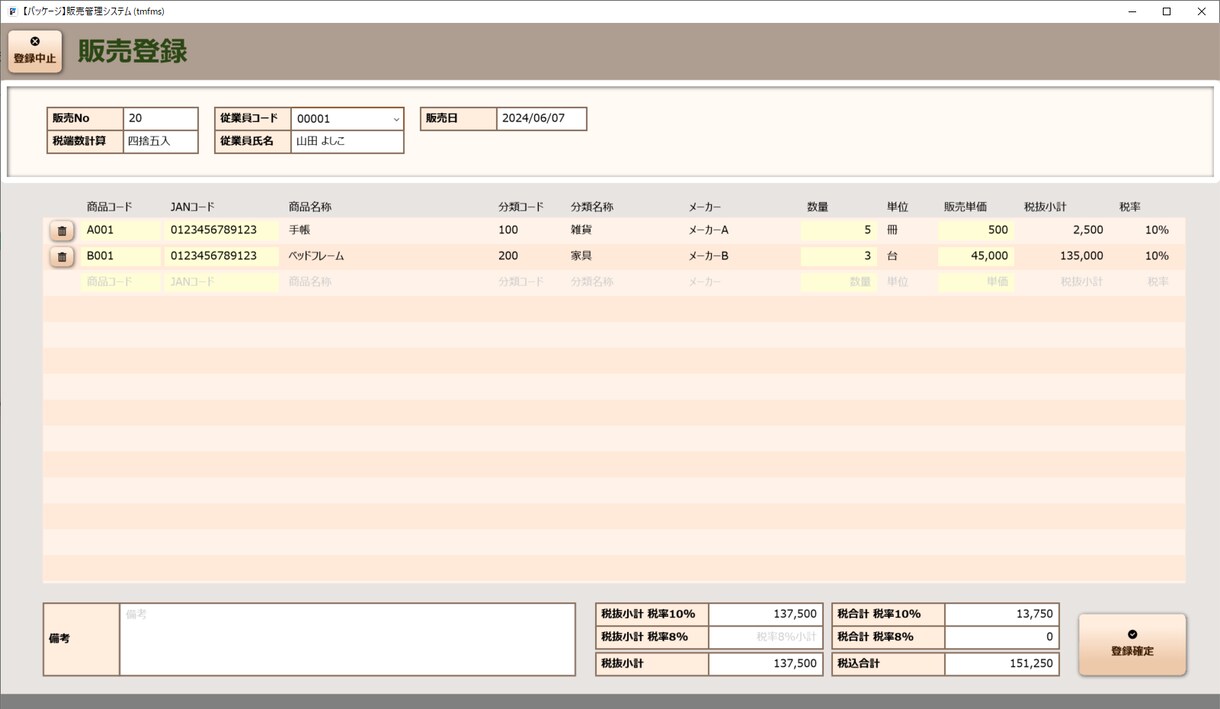
Task: Click JAN code cell in ベッドフレーム row
Action: [222, 256]
